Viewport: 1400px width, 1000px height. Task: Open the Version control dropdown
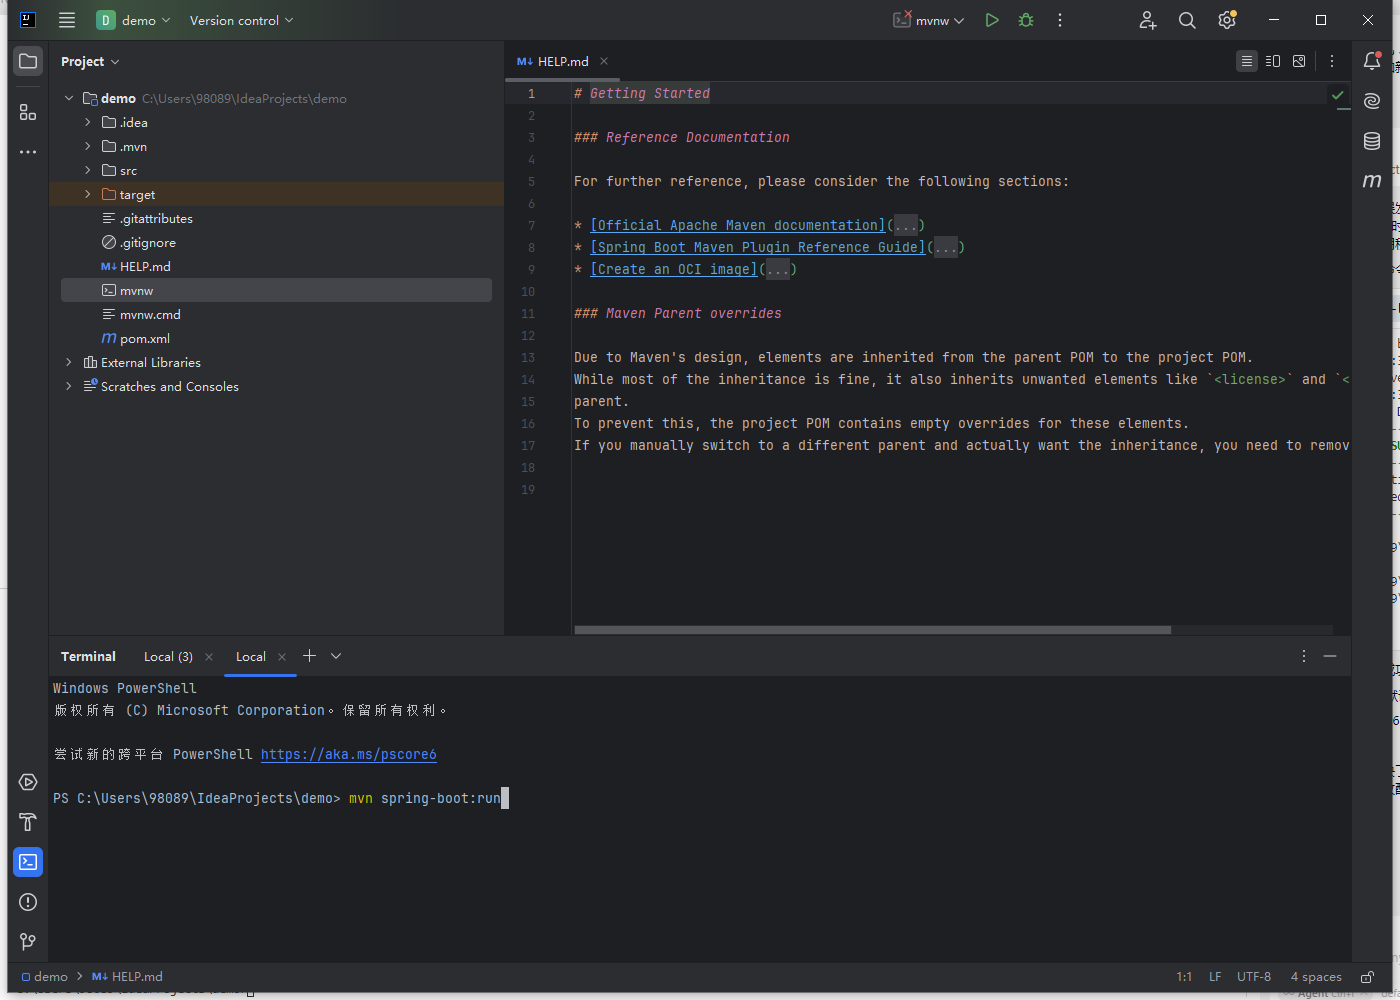pyautogui.click(x=241, y=20)
